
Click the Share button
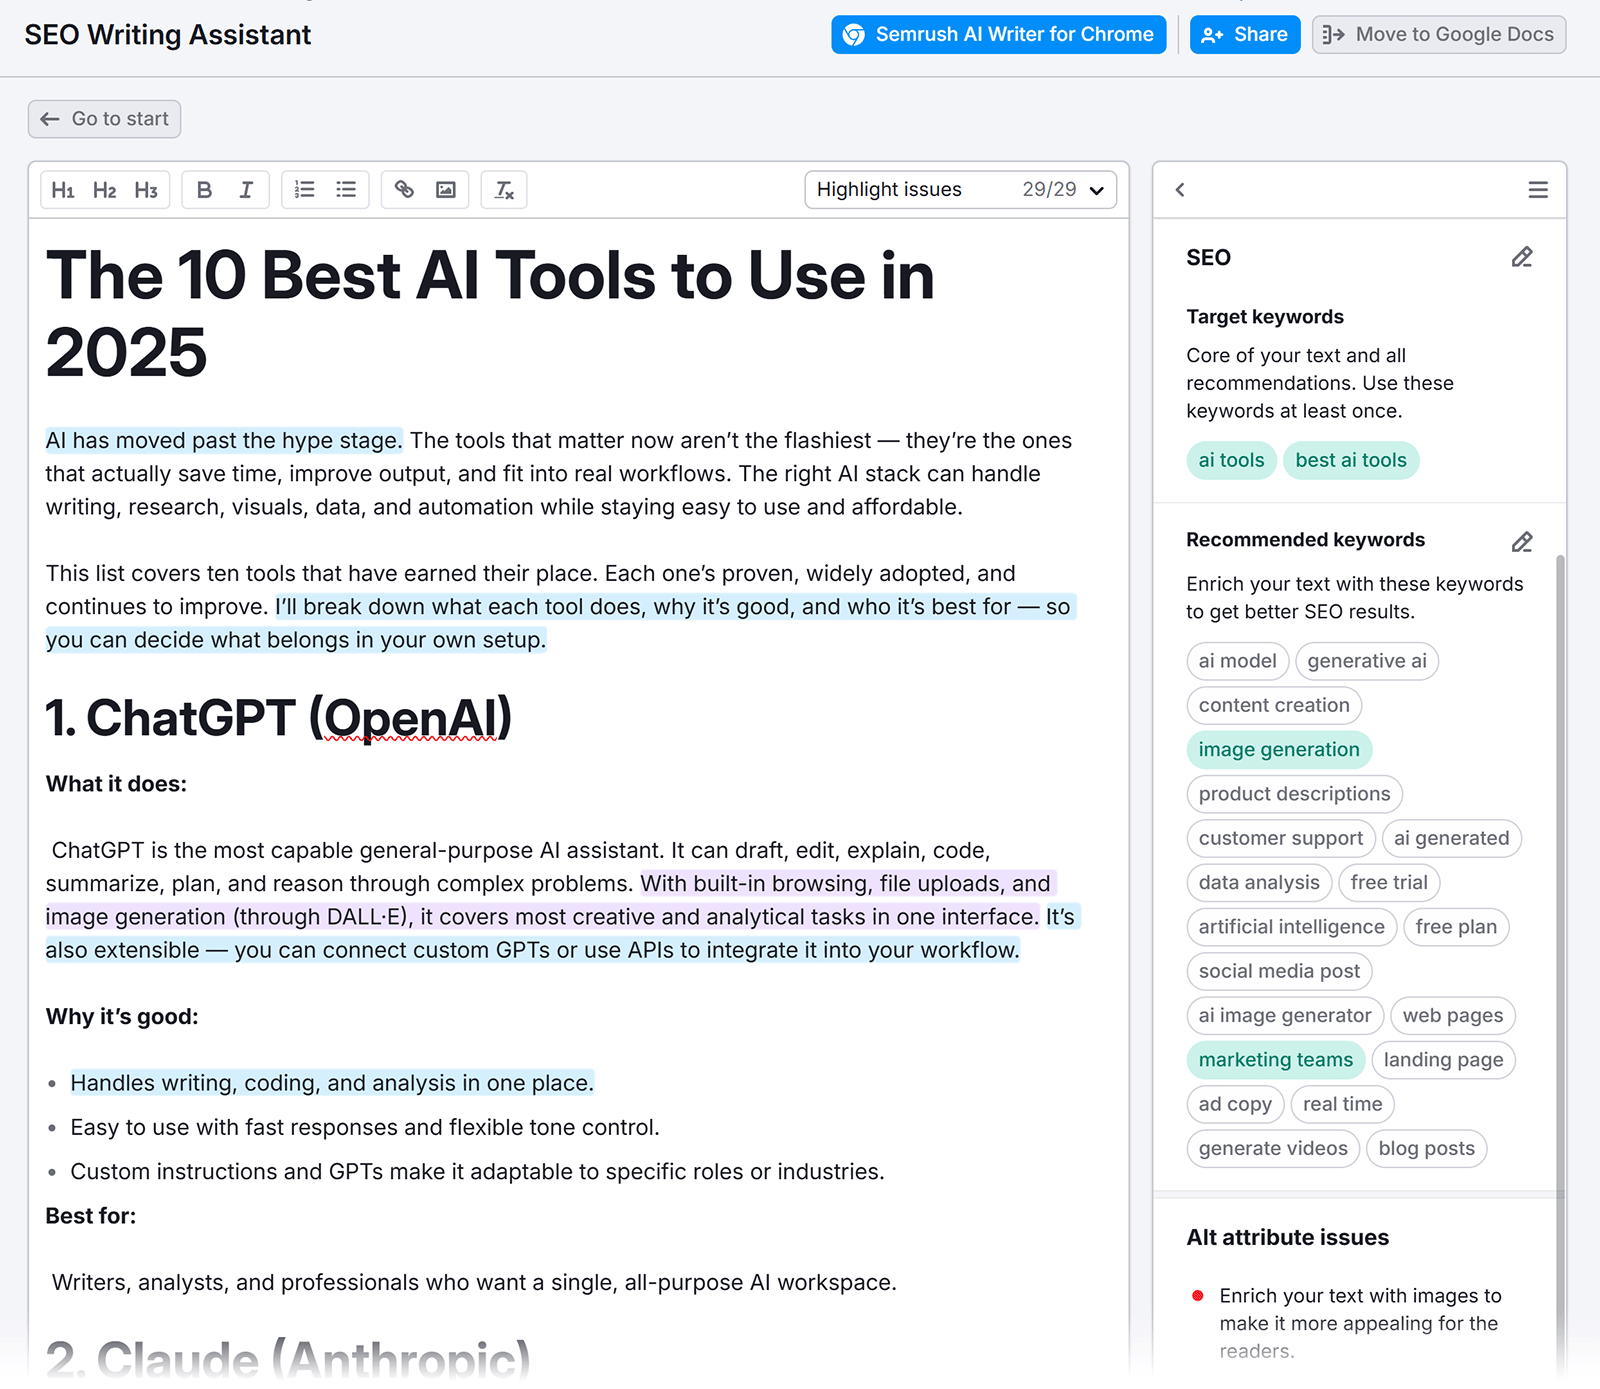click(x=1244, y=34)
